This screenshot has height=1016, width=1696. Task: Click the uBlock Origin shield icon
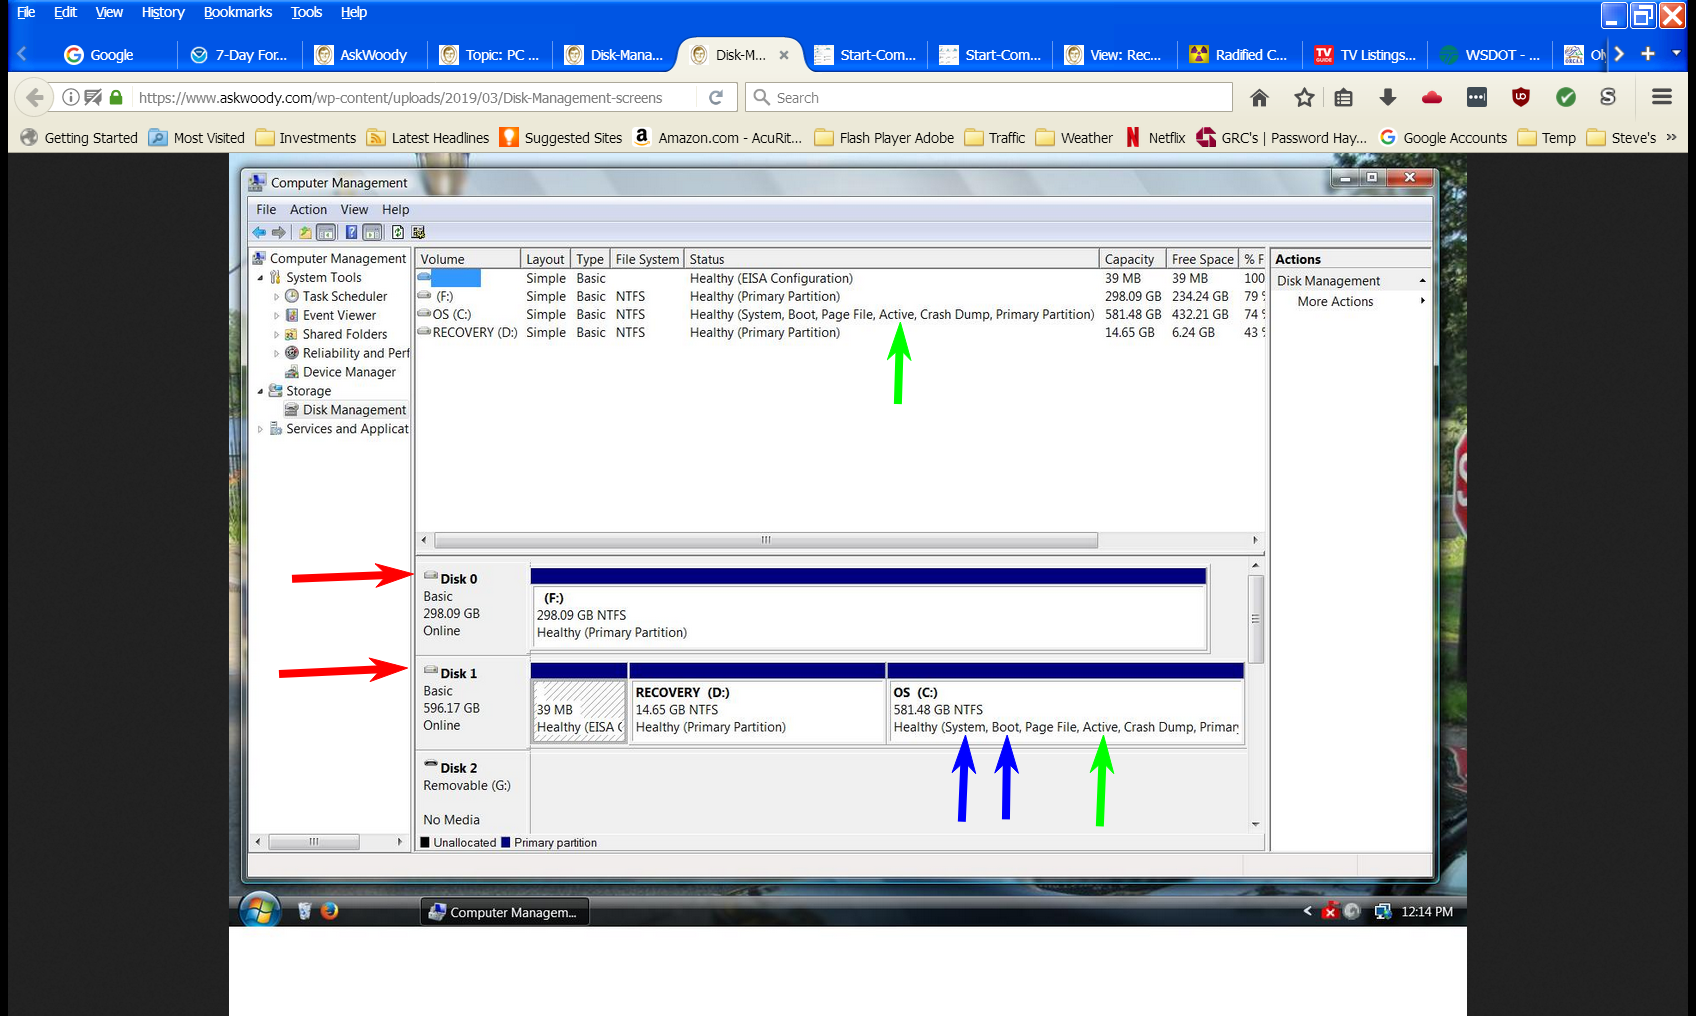point(1521,98)
